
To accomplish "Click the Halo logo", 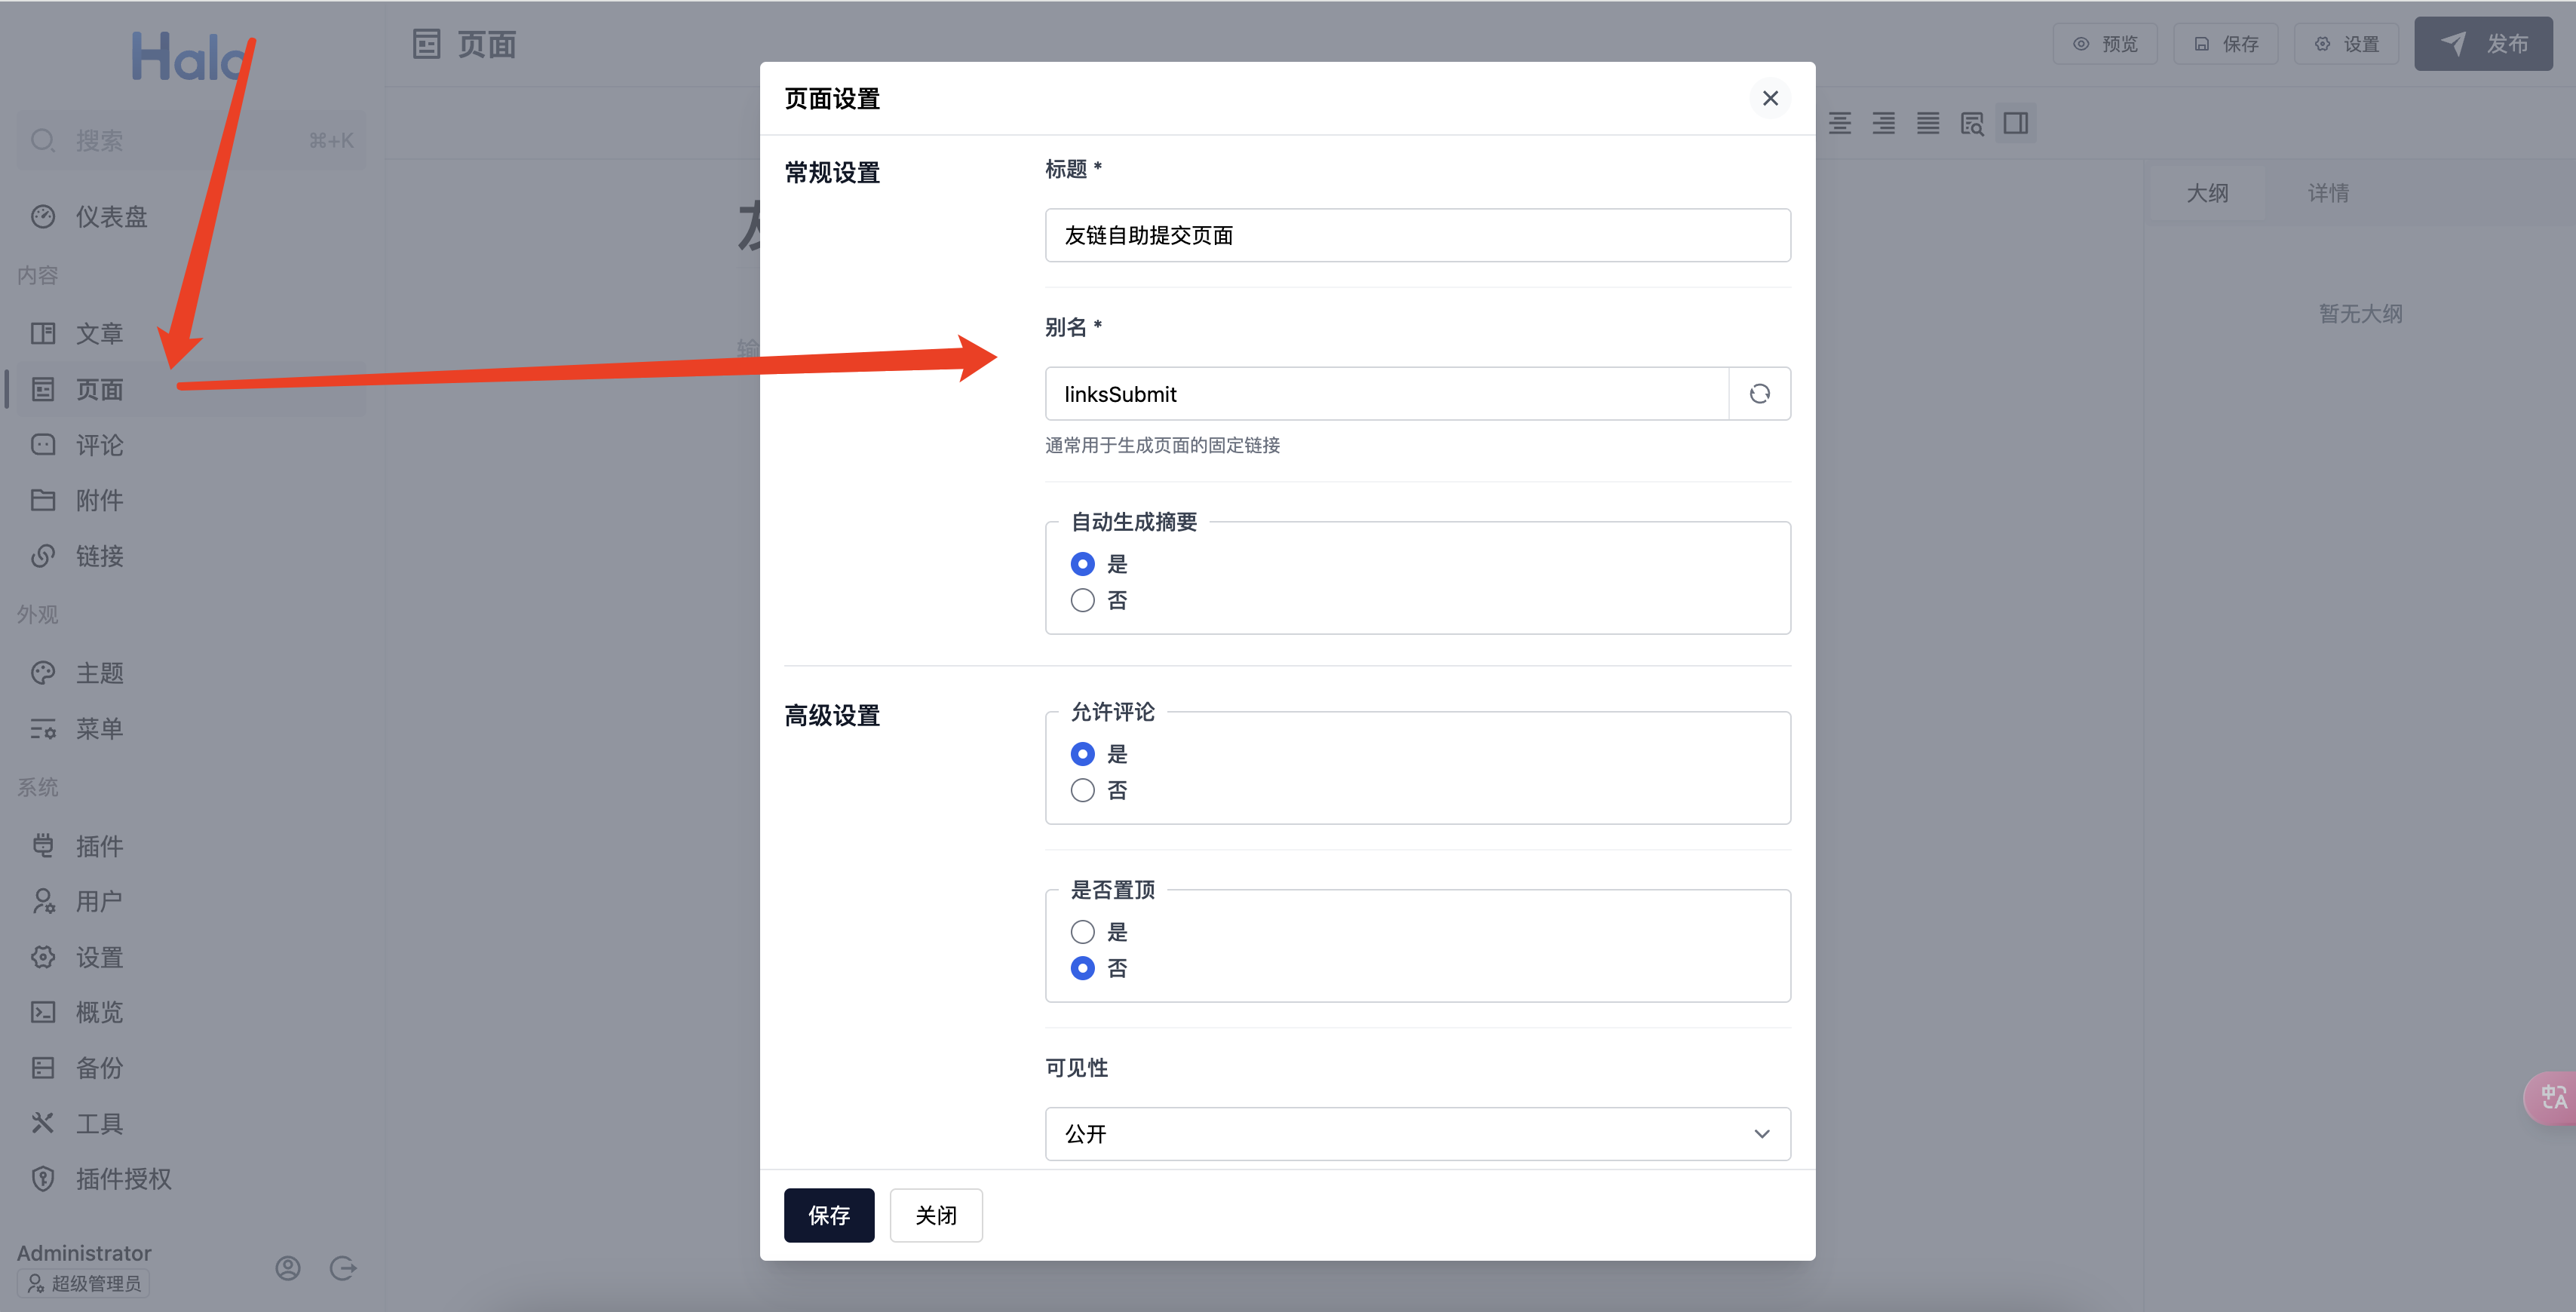I will pos(190,56).
